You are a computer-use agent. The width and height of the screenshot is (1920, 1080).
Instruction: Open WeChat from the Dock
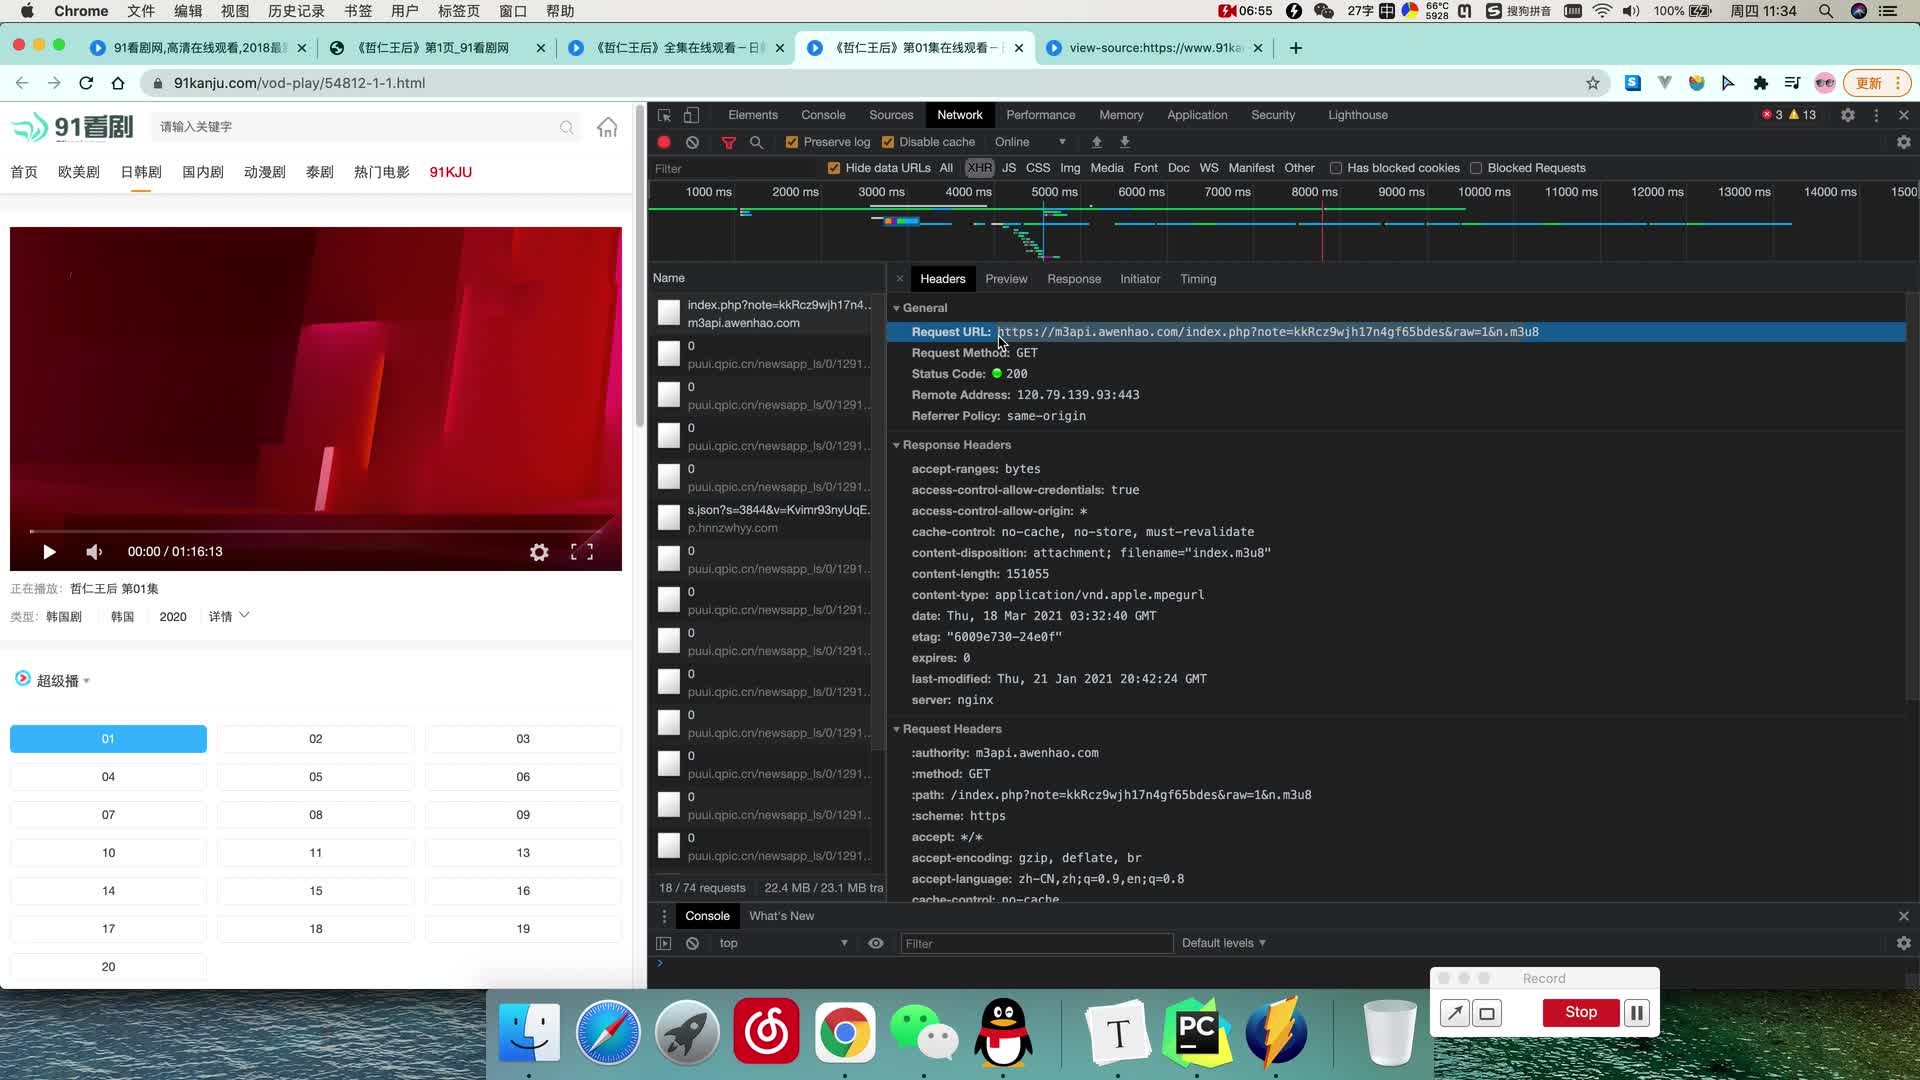pos(923,1032)
